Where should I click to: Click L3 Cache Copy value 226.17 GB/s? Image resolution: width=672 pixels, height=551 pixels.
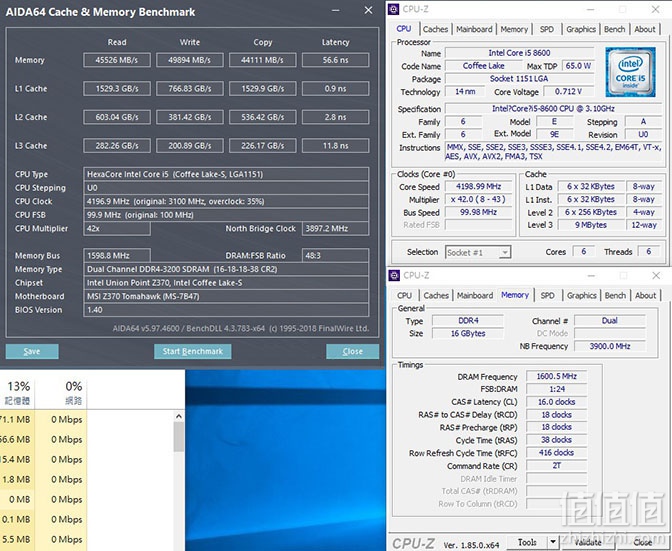(262, 146)
